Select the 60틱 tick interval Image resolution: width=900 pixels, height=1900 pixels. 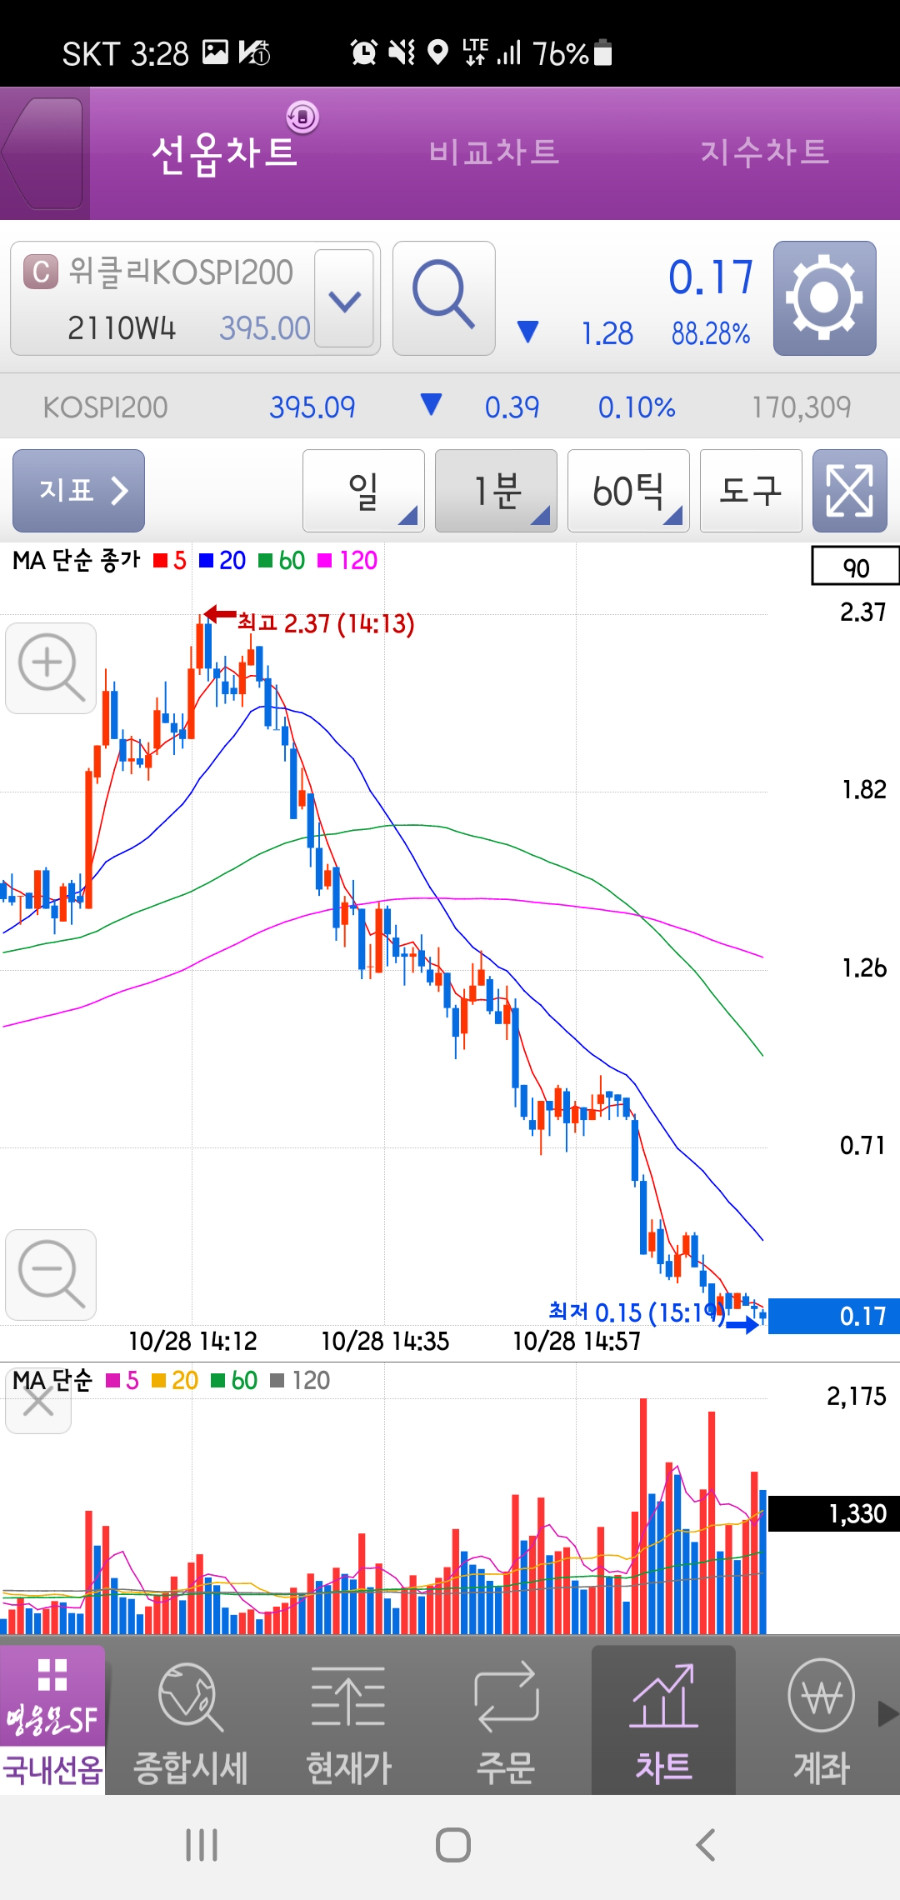tap(628, 491)
